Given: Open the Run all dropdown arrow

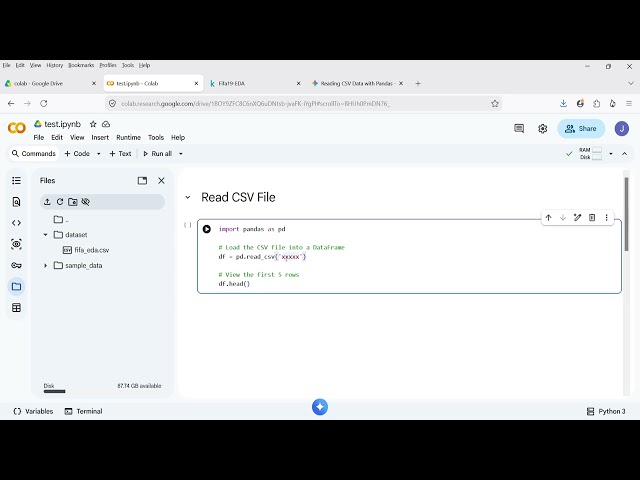Looking at the screenshot, I should tap(181, 154).
